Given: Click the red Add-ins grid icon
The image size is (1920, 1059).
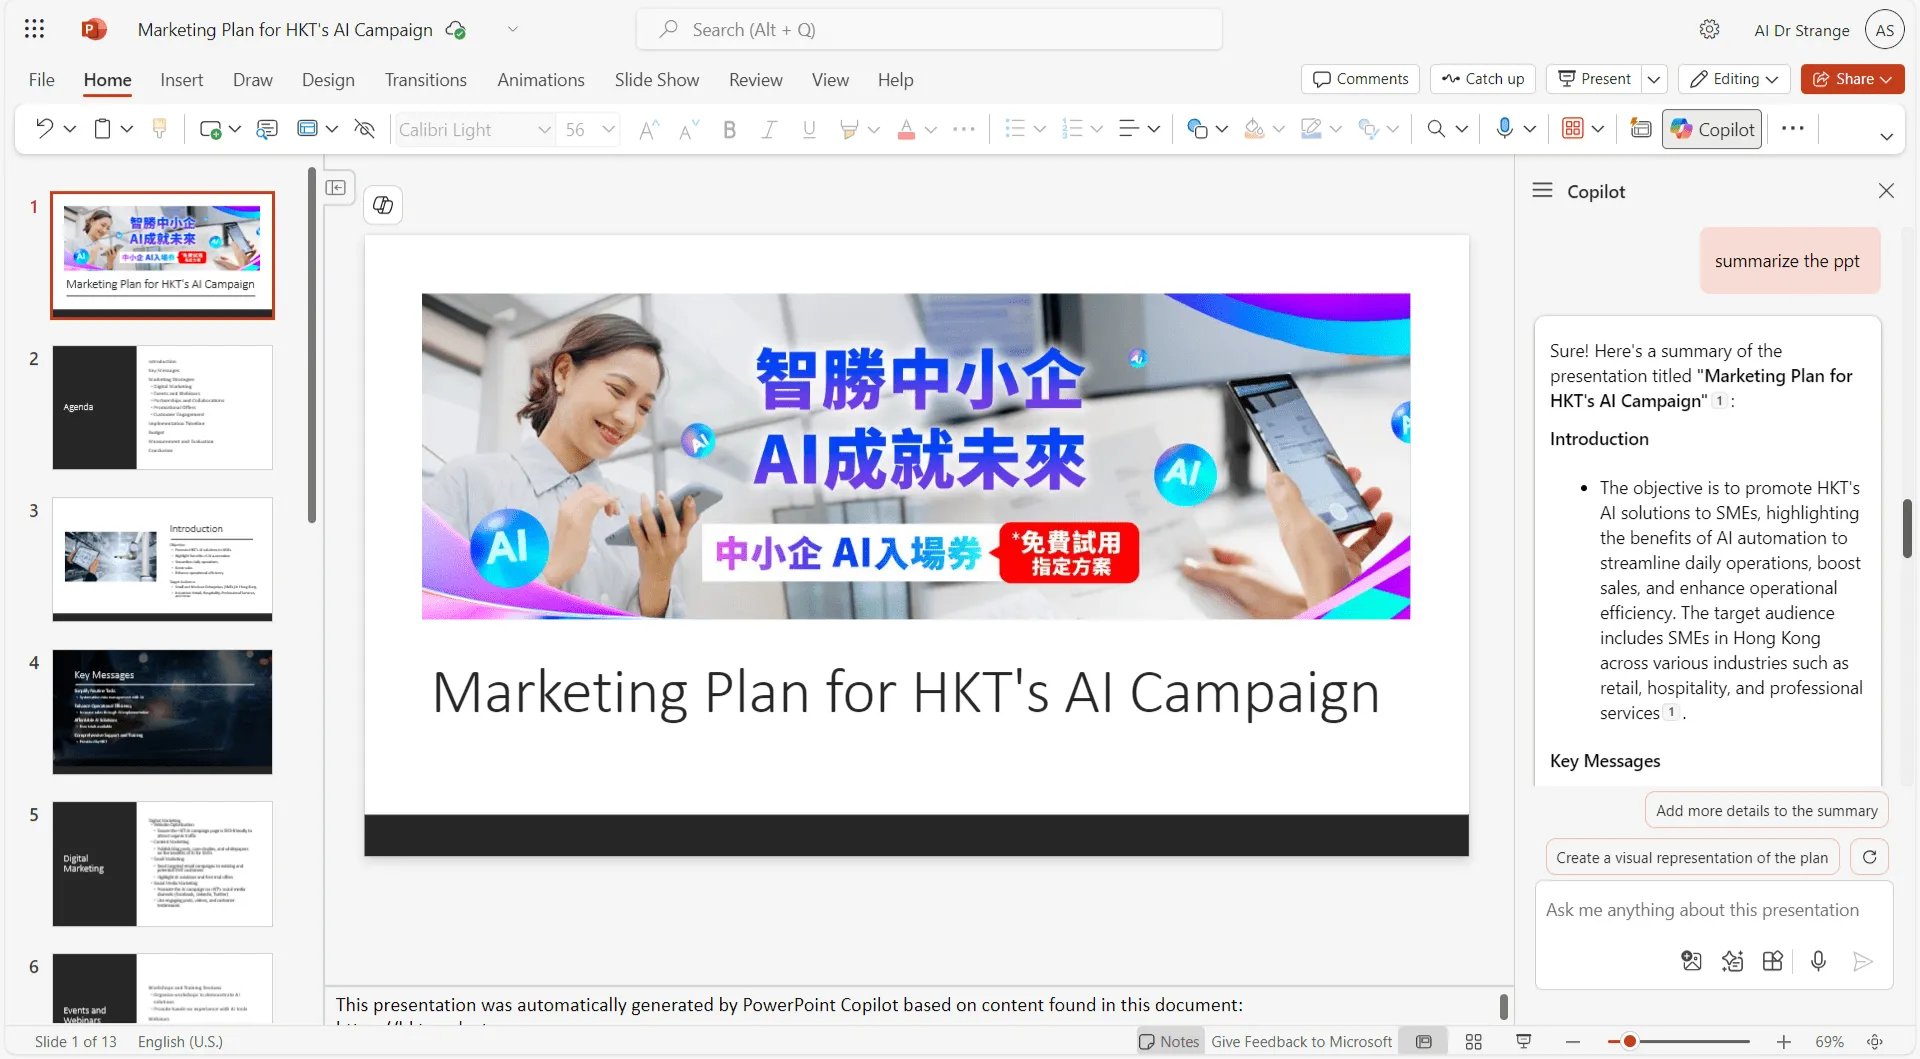Looking at the screenshot, I should 1573,128.
